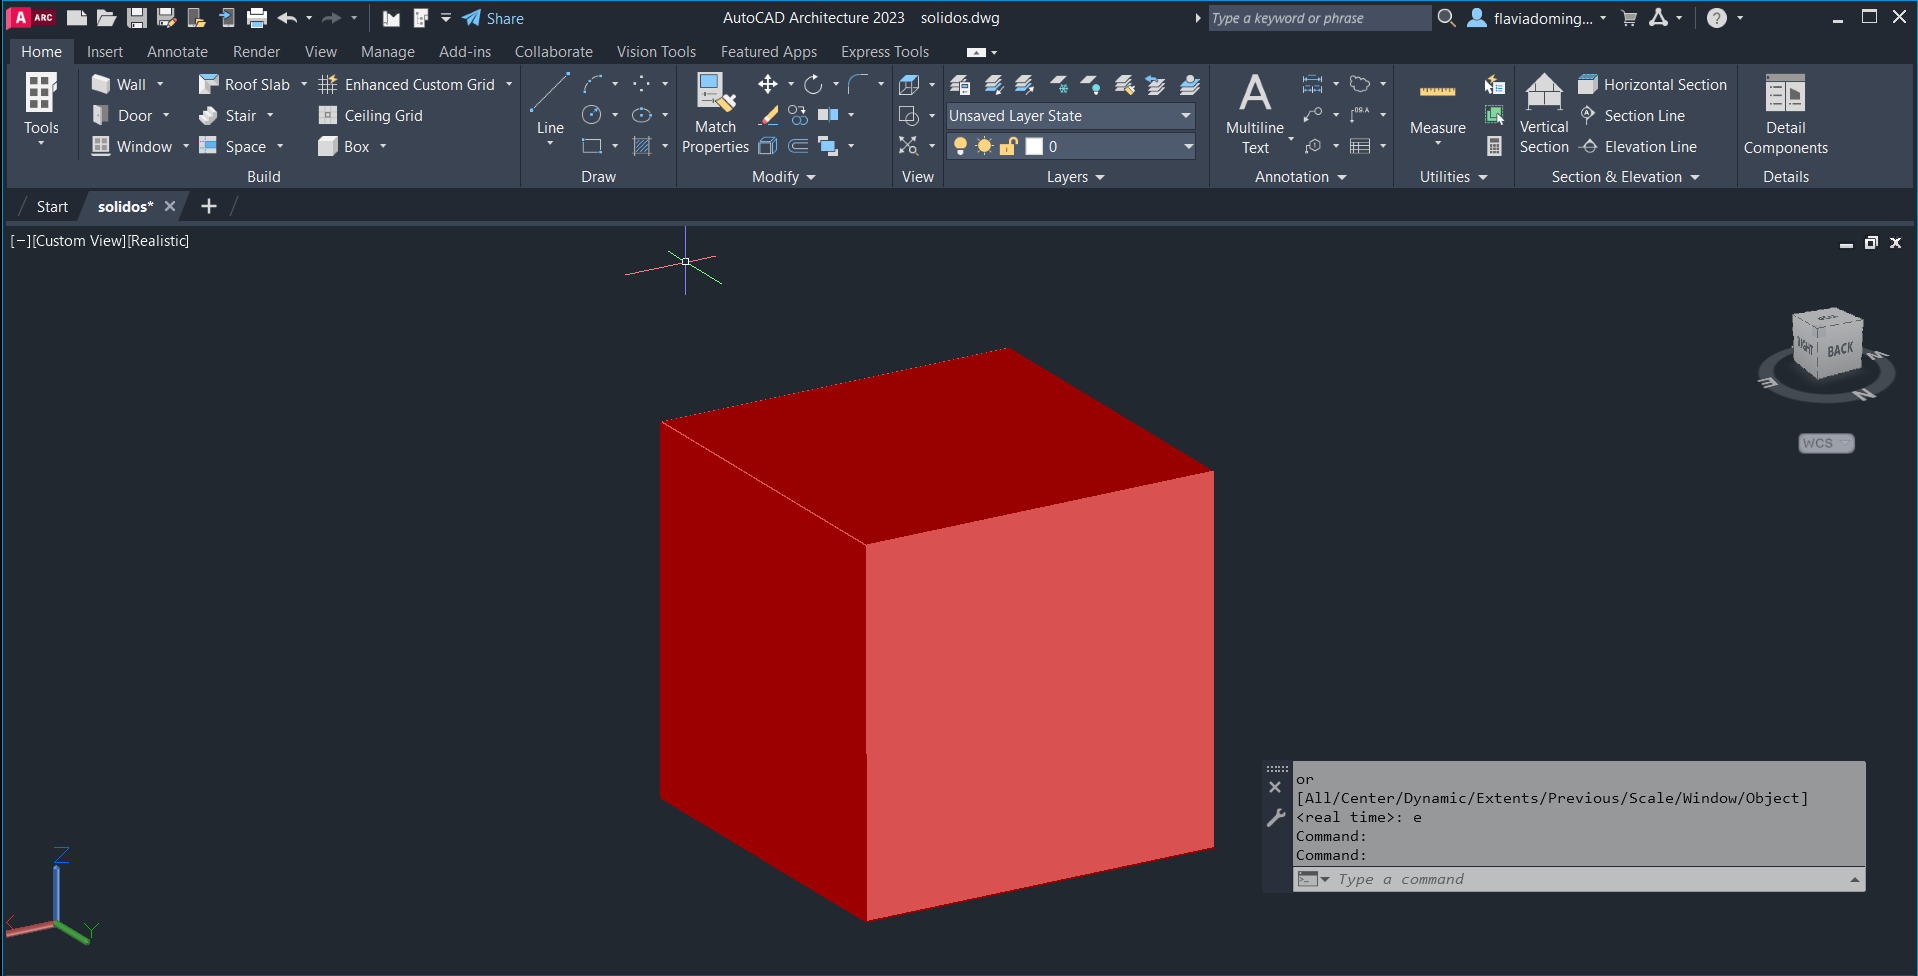Open the Layer Properties manager icon
Image resolution: width=1918 pixels, height=976 pixels.
tap(960, 84)
